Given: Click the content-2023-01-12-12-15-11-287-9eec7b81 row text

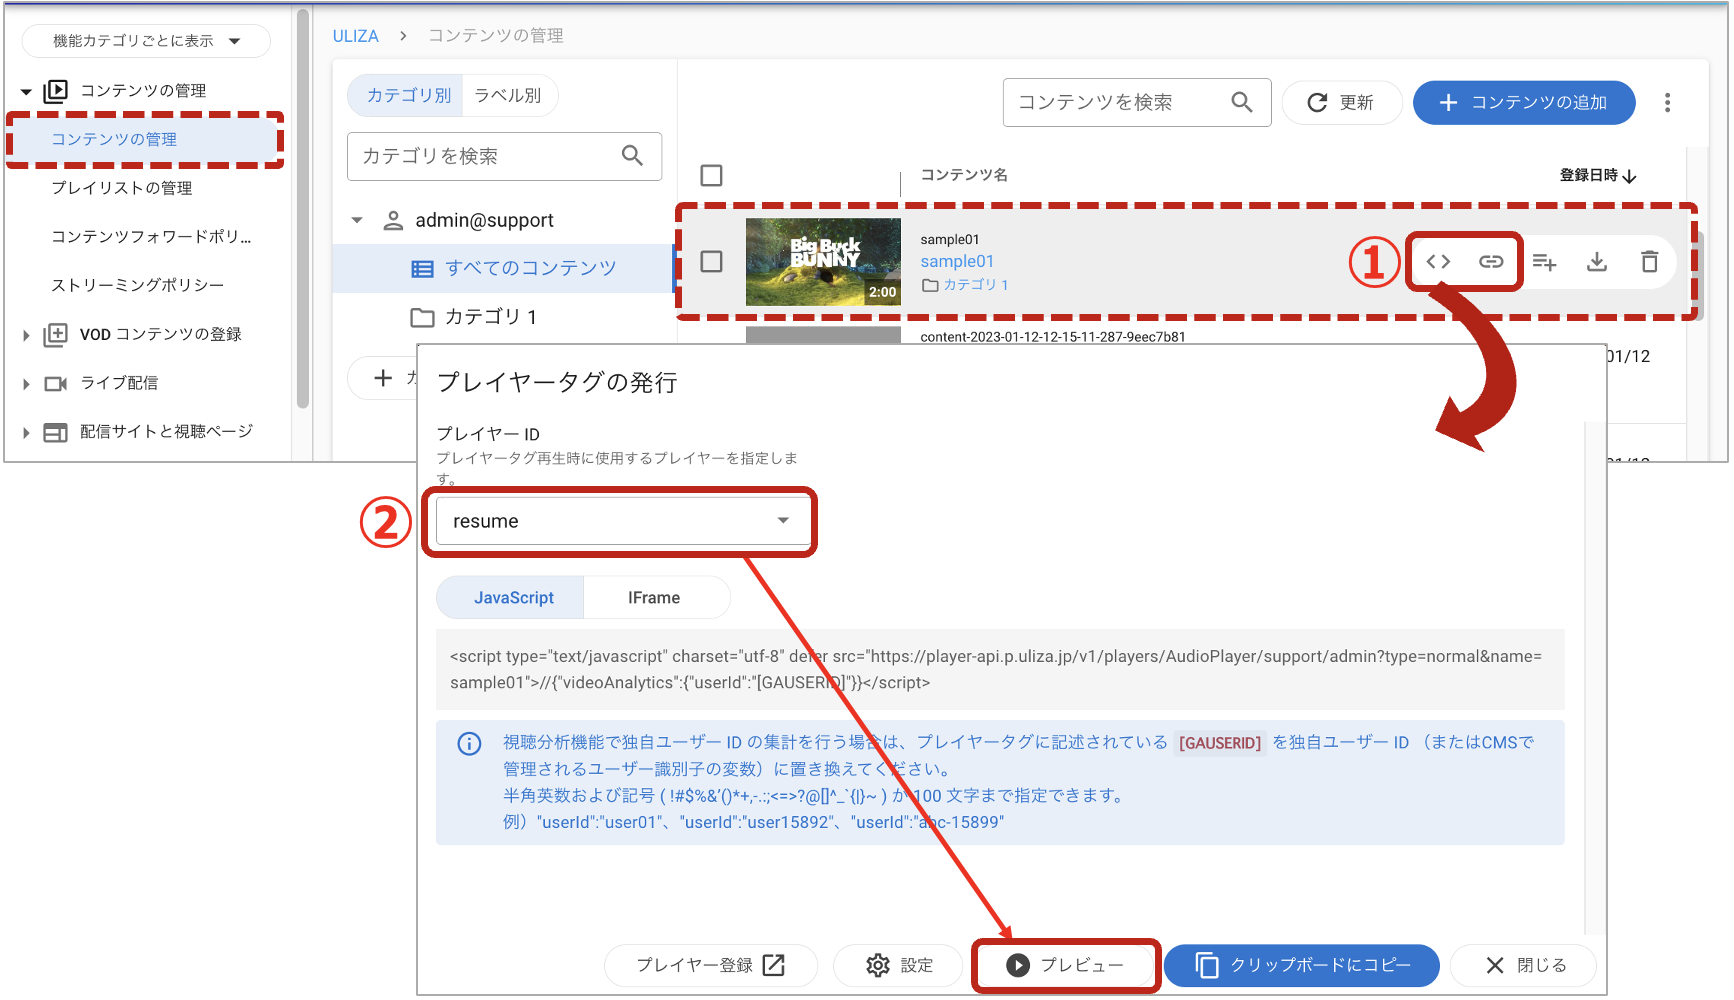Looking at the screenshot, I should pos(1052,337).
